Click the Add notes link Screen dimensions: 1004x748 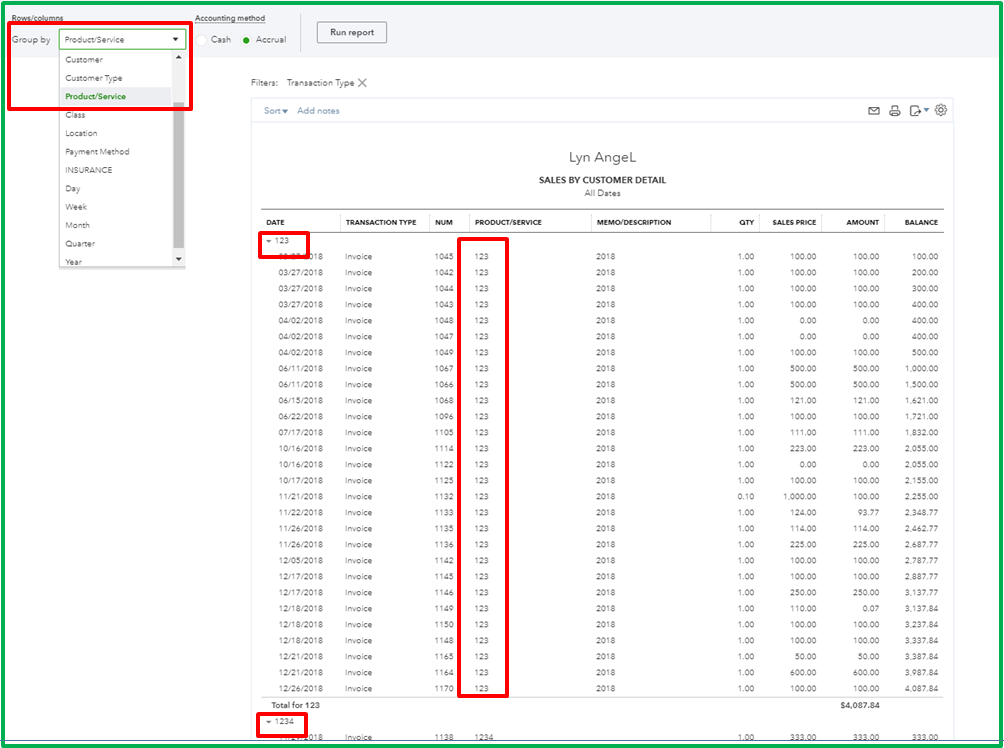[318, 111]
